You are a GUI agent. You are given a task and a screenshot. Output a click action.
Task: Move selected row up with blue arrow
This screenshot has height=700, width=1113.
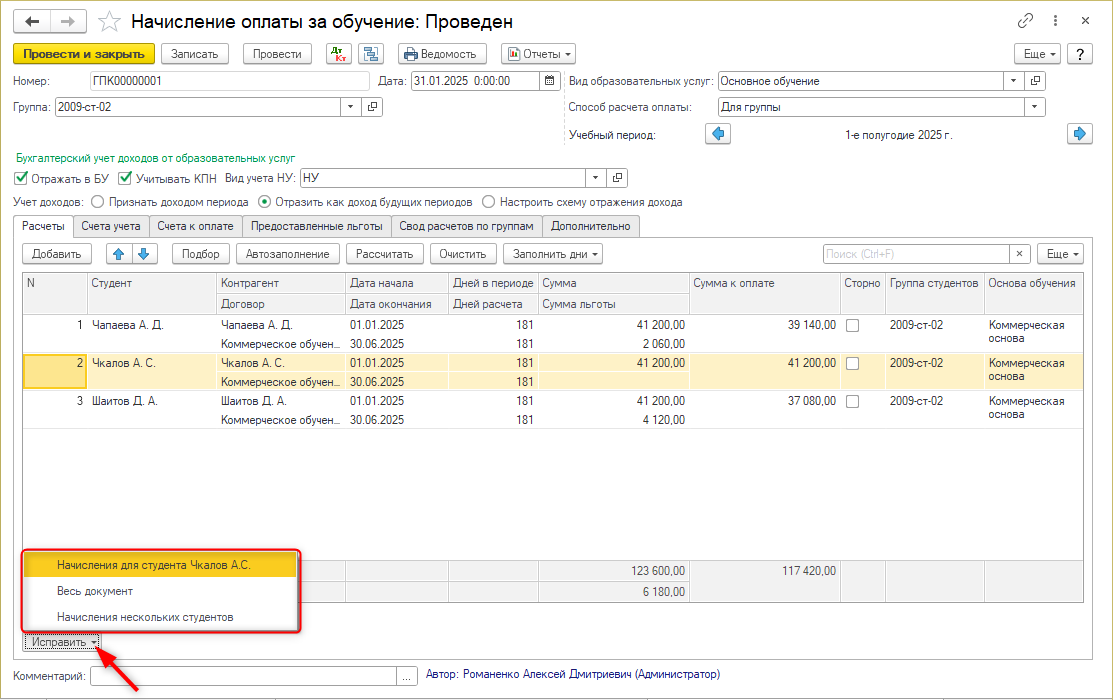coord(119,254)
